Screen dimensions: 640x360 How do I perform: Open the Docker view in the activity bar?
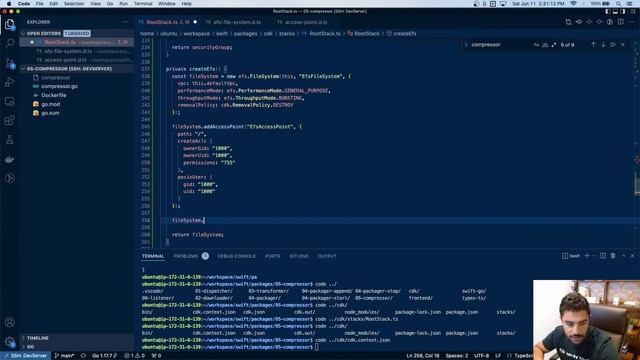(x=10, y=159)
